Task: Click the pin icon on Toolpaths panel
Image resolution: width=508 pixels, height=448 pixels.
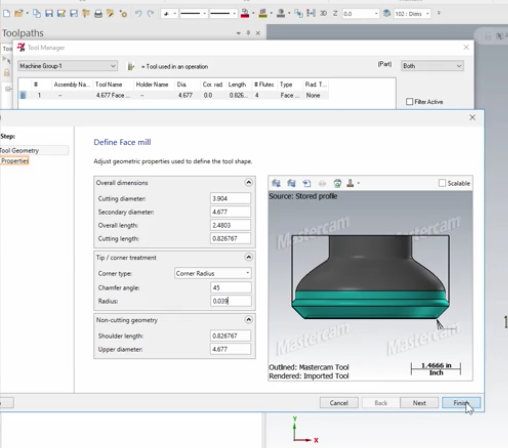Action: click(248, 33)
